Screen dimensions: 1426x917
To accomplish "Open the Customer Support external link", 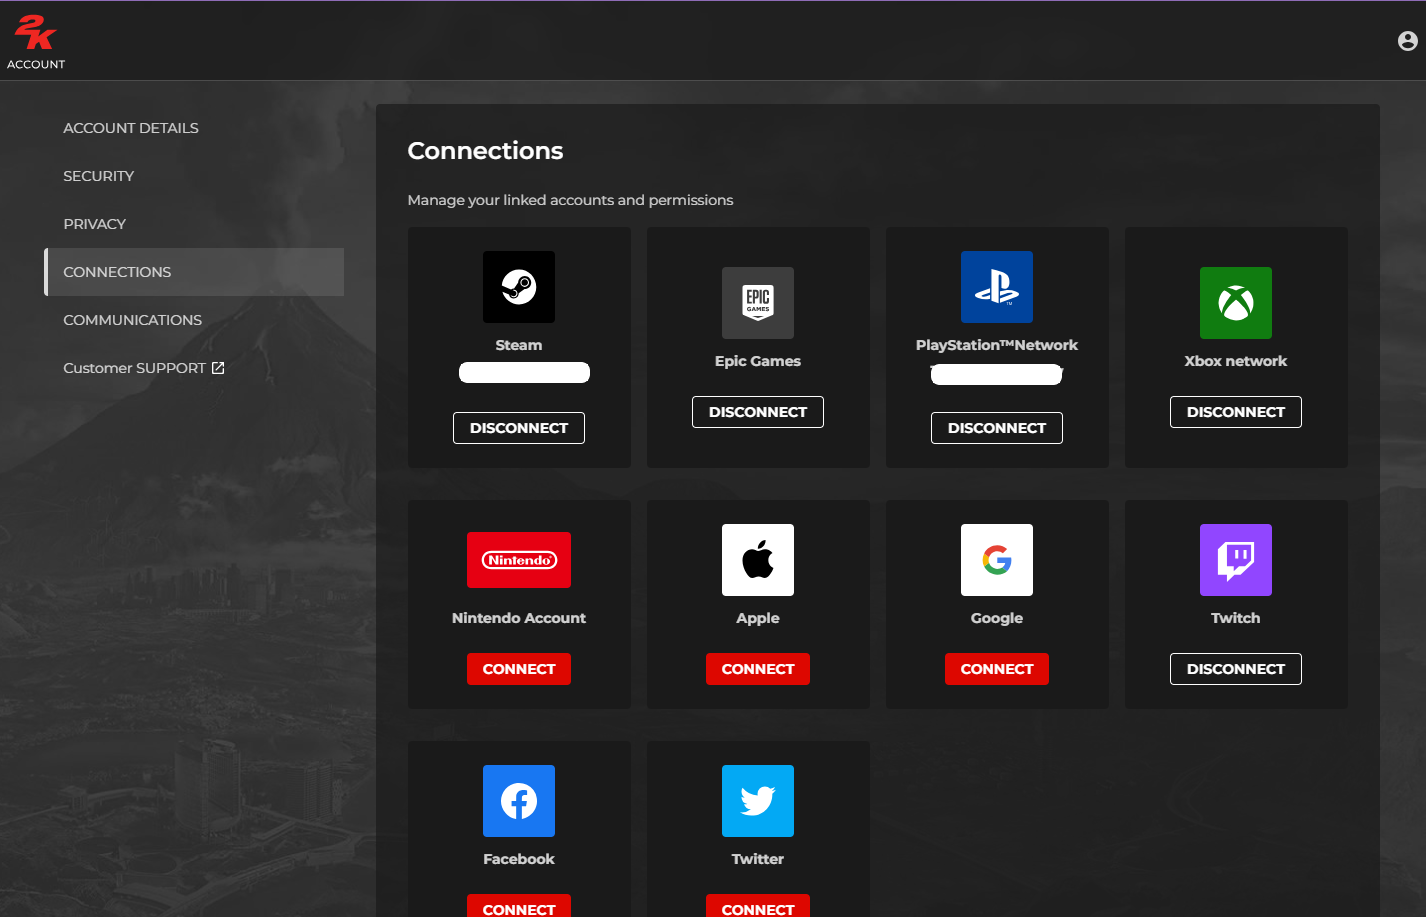I will coord(143,368).
